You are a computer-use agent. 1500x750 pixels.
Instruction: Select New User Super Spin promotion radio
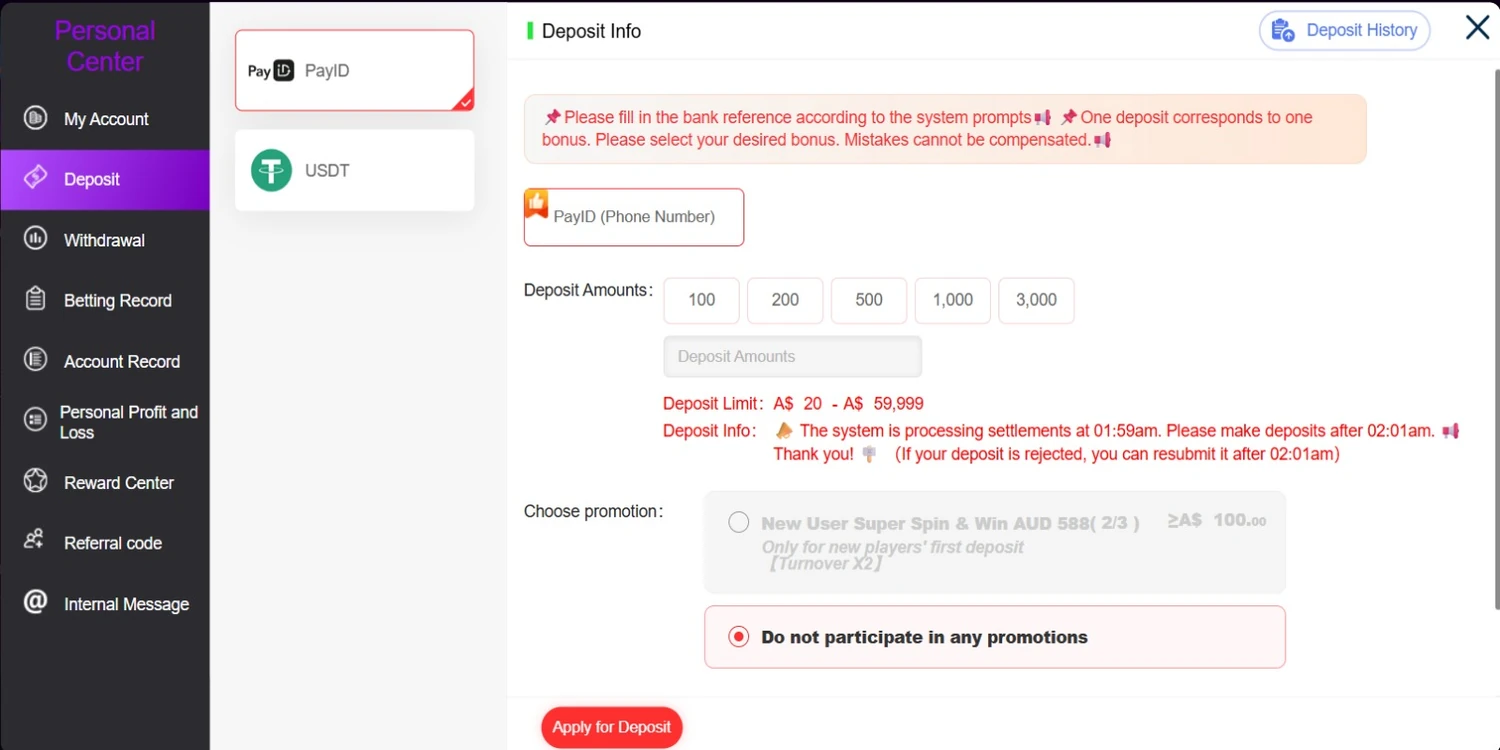(x=739, y=522)
